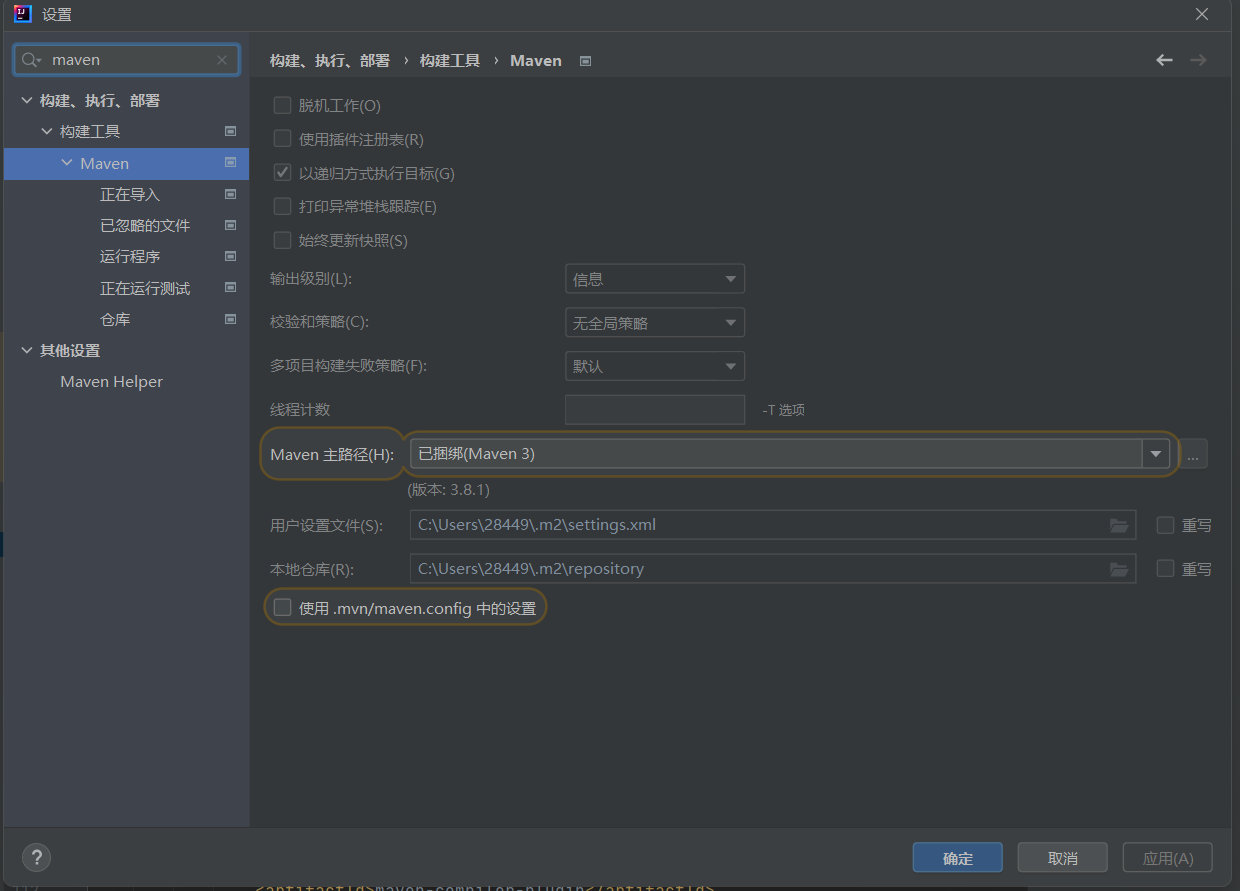The height and width of the screenshot is (891, 1240).
Task: Collapse the Maven tree node
Action: [67, 163]
